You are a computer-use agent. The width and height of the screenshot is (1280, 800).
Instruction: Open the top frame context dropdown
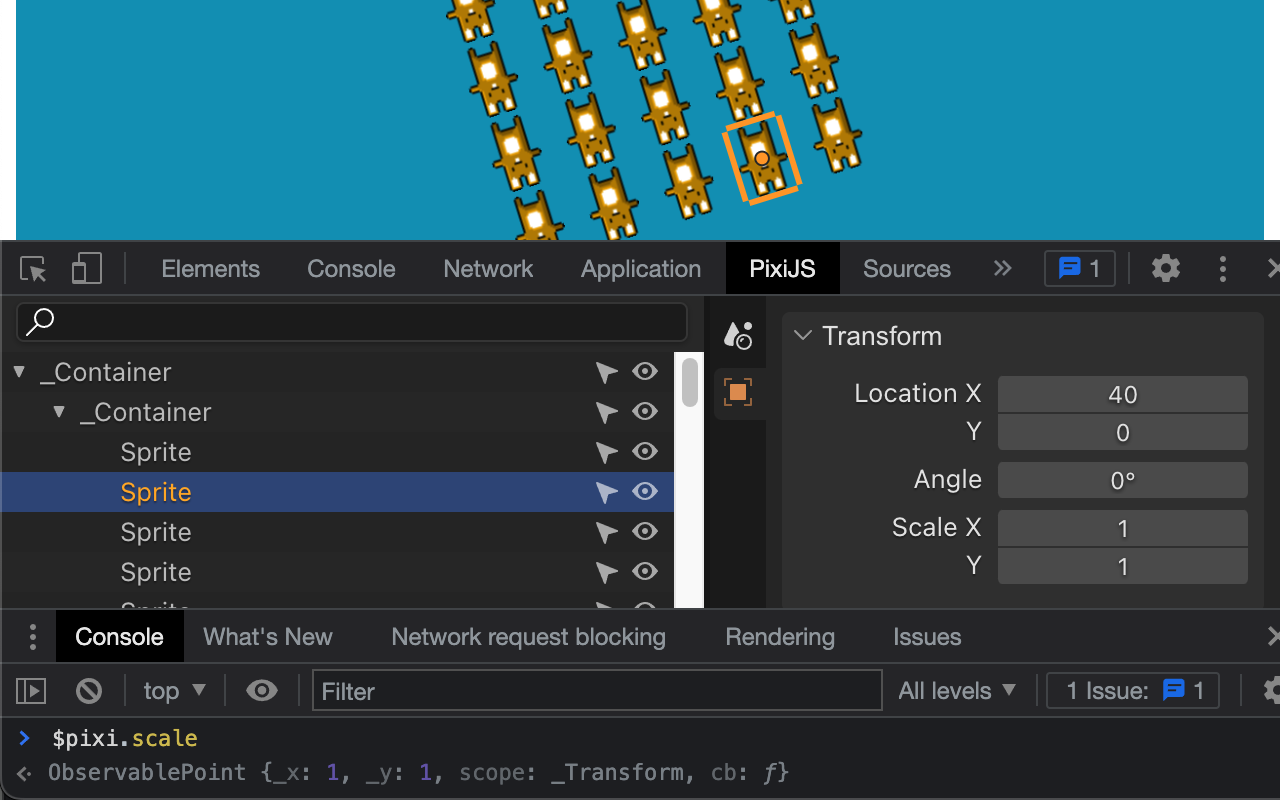[x=174, y=690]
